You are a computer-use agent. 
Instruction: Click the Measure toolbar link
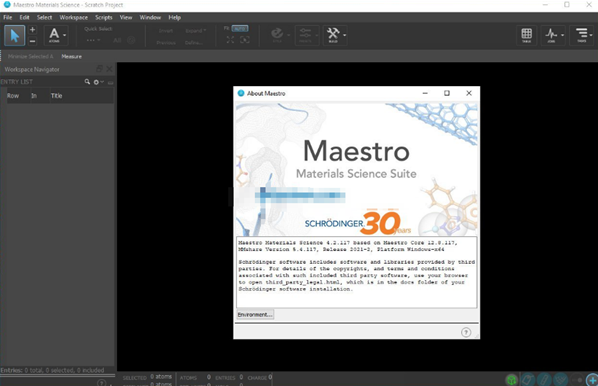point(72,56)
